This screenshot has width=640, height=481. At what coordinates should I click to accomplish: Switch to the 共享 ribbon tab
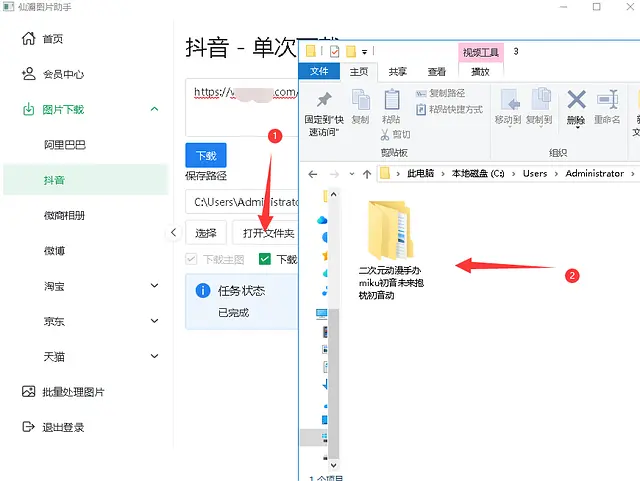pos(398,71)
